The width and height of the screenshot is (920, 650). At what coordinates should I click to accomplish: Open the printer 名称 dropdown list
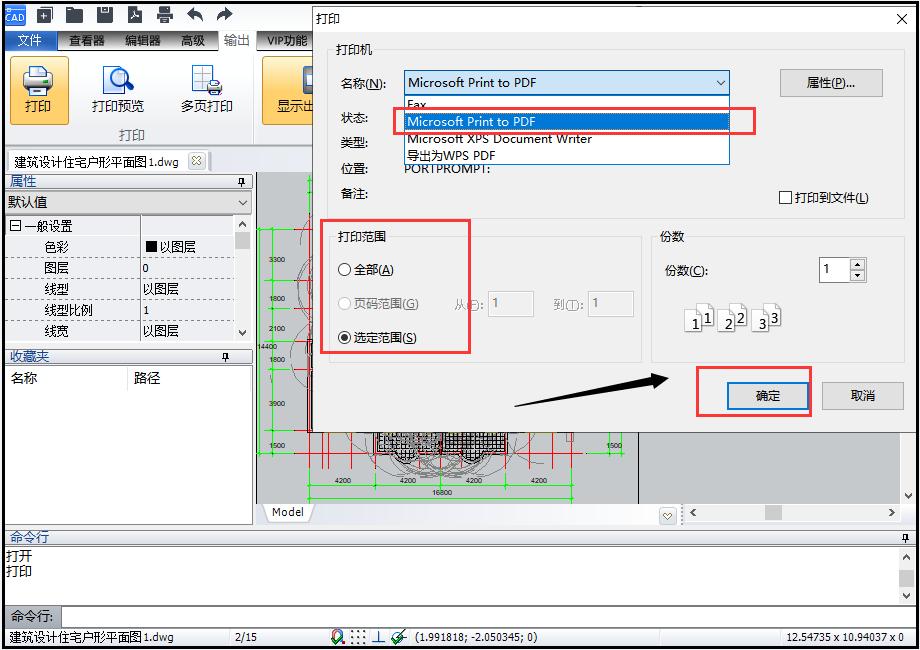point(719,83)
